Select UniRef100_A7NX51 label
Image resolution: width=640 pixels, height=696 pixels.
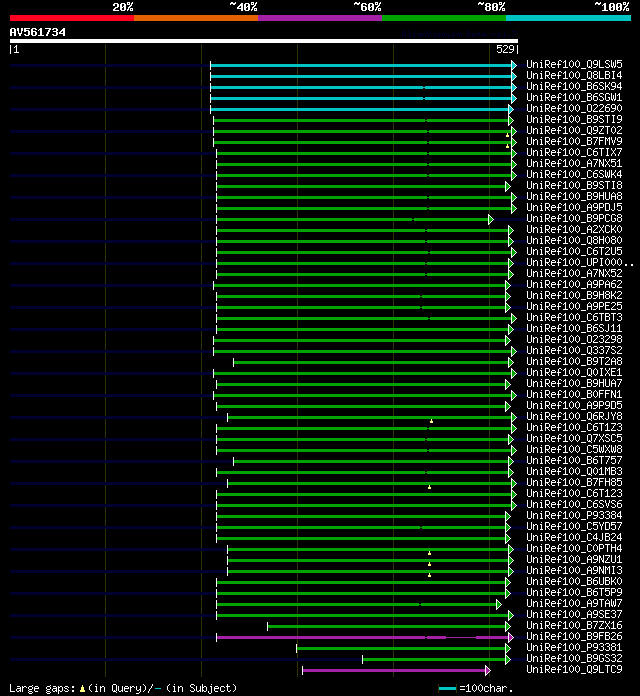pos(574,163)
